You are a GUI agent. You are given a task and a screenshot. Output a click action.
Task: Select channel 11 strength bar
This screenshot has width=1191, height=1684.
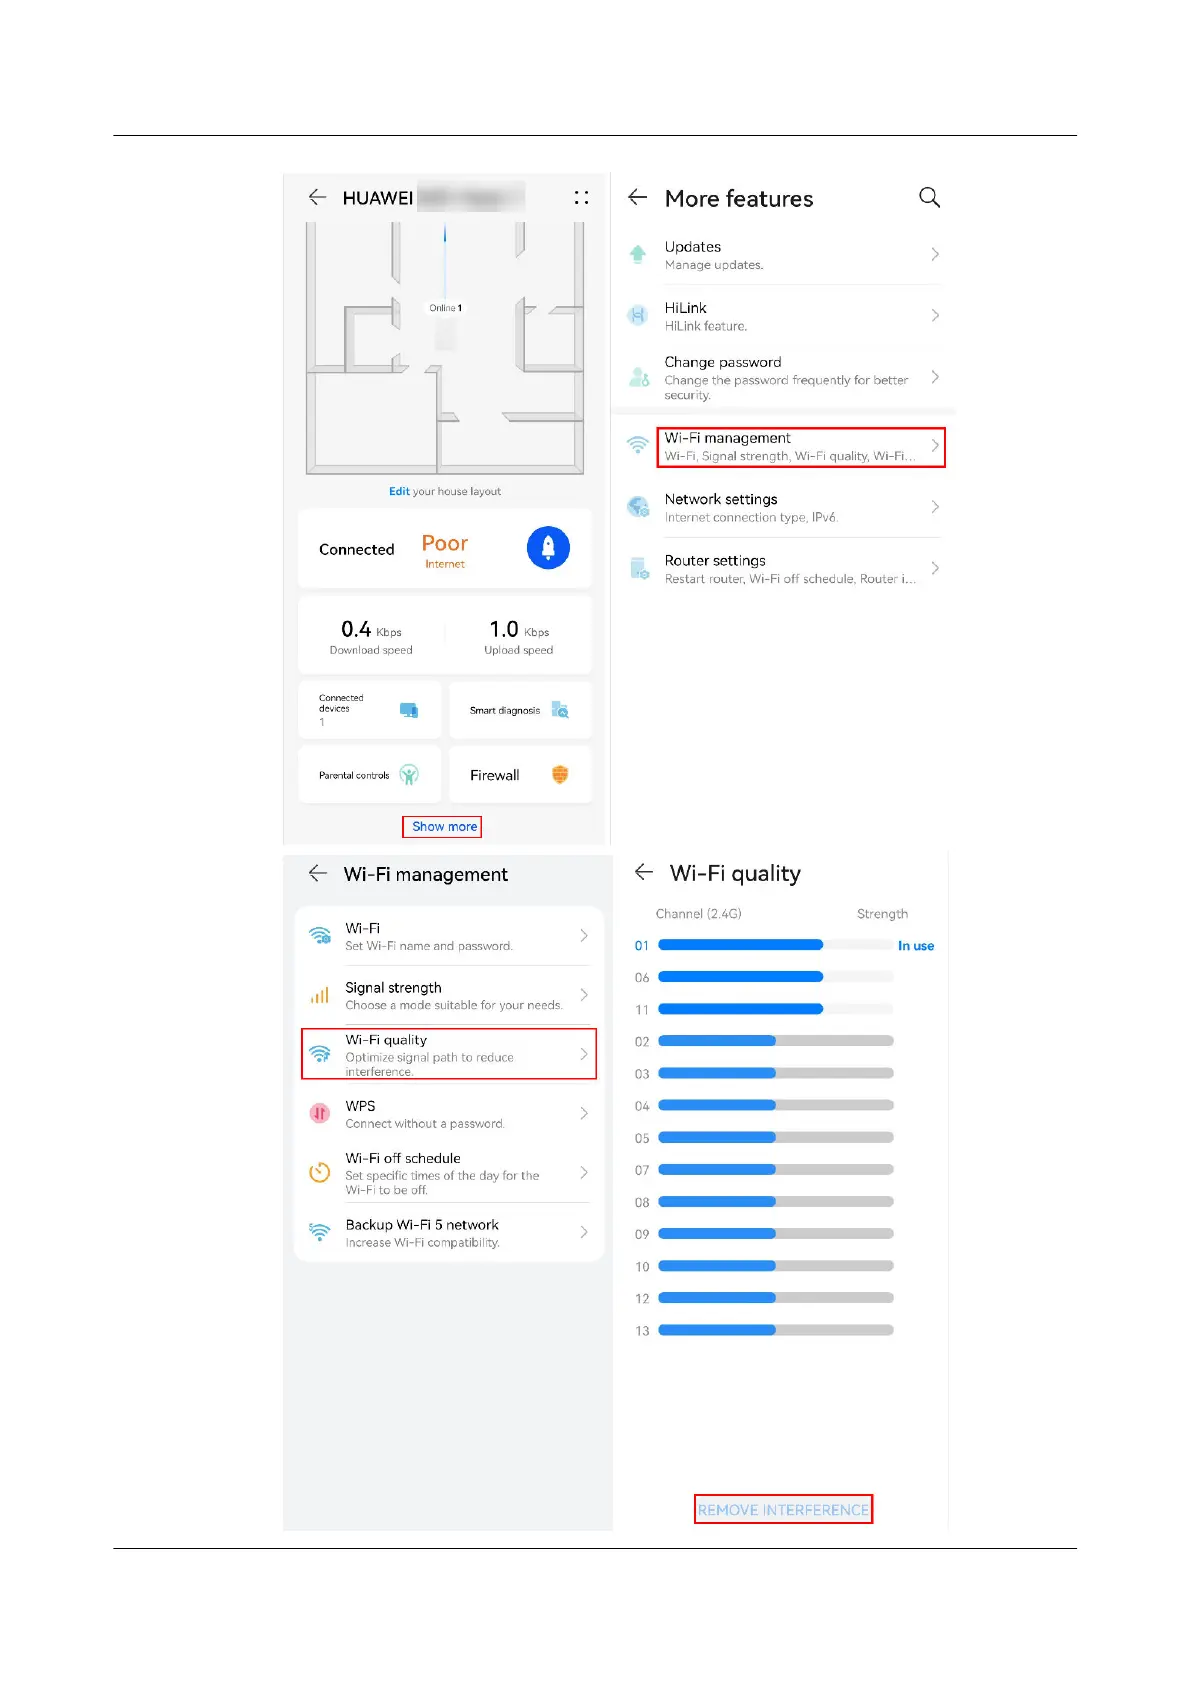[x=775, y=1009]
